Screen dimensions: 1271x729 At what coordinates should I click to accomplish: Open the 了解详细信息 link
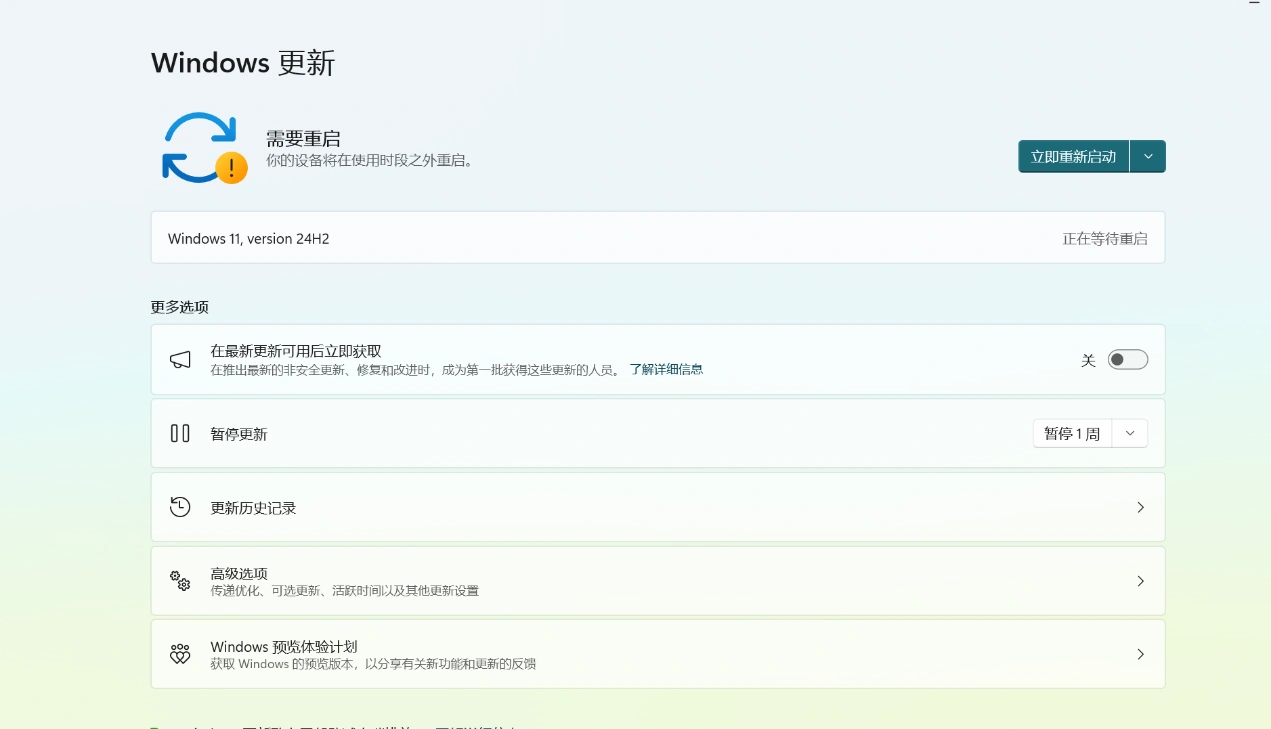tap(666, 368)
